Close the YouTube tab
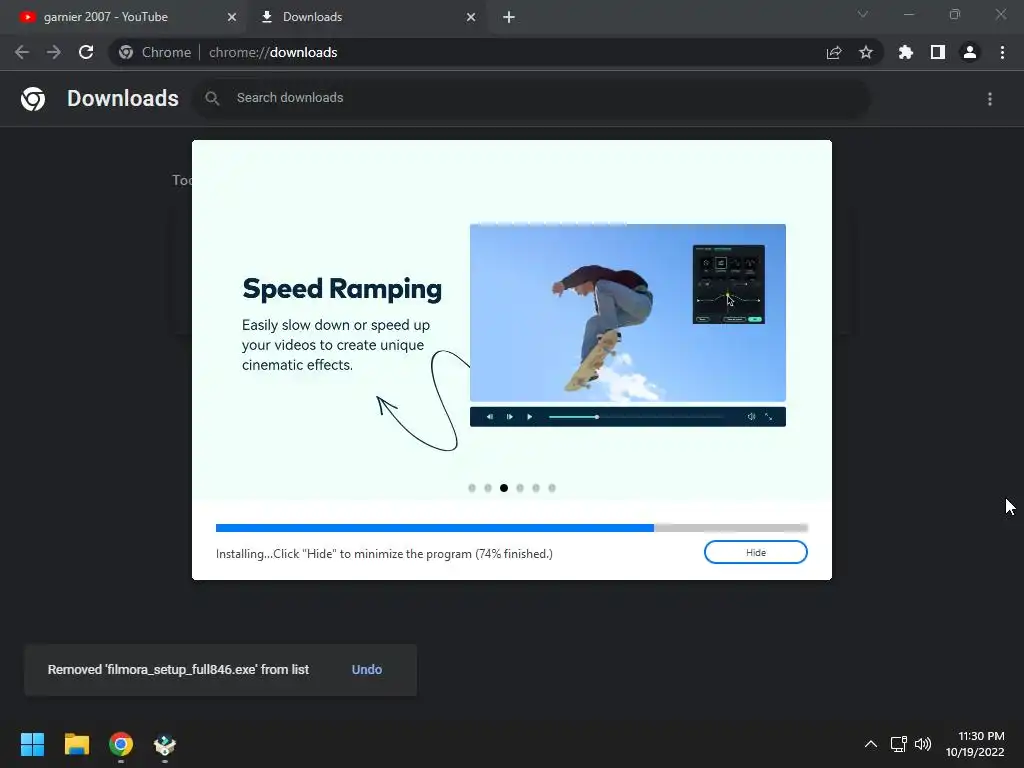Image resolution: width=1024 pixels, height=768 pixels. [232, 17]
